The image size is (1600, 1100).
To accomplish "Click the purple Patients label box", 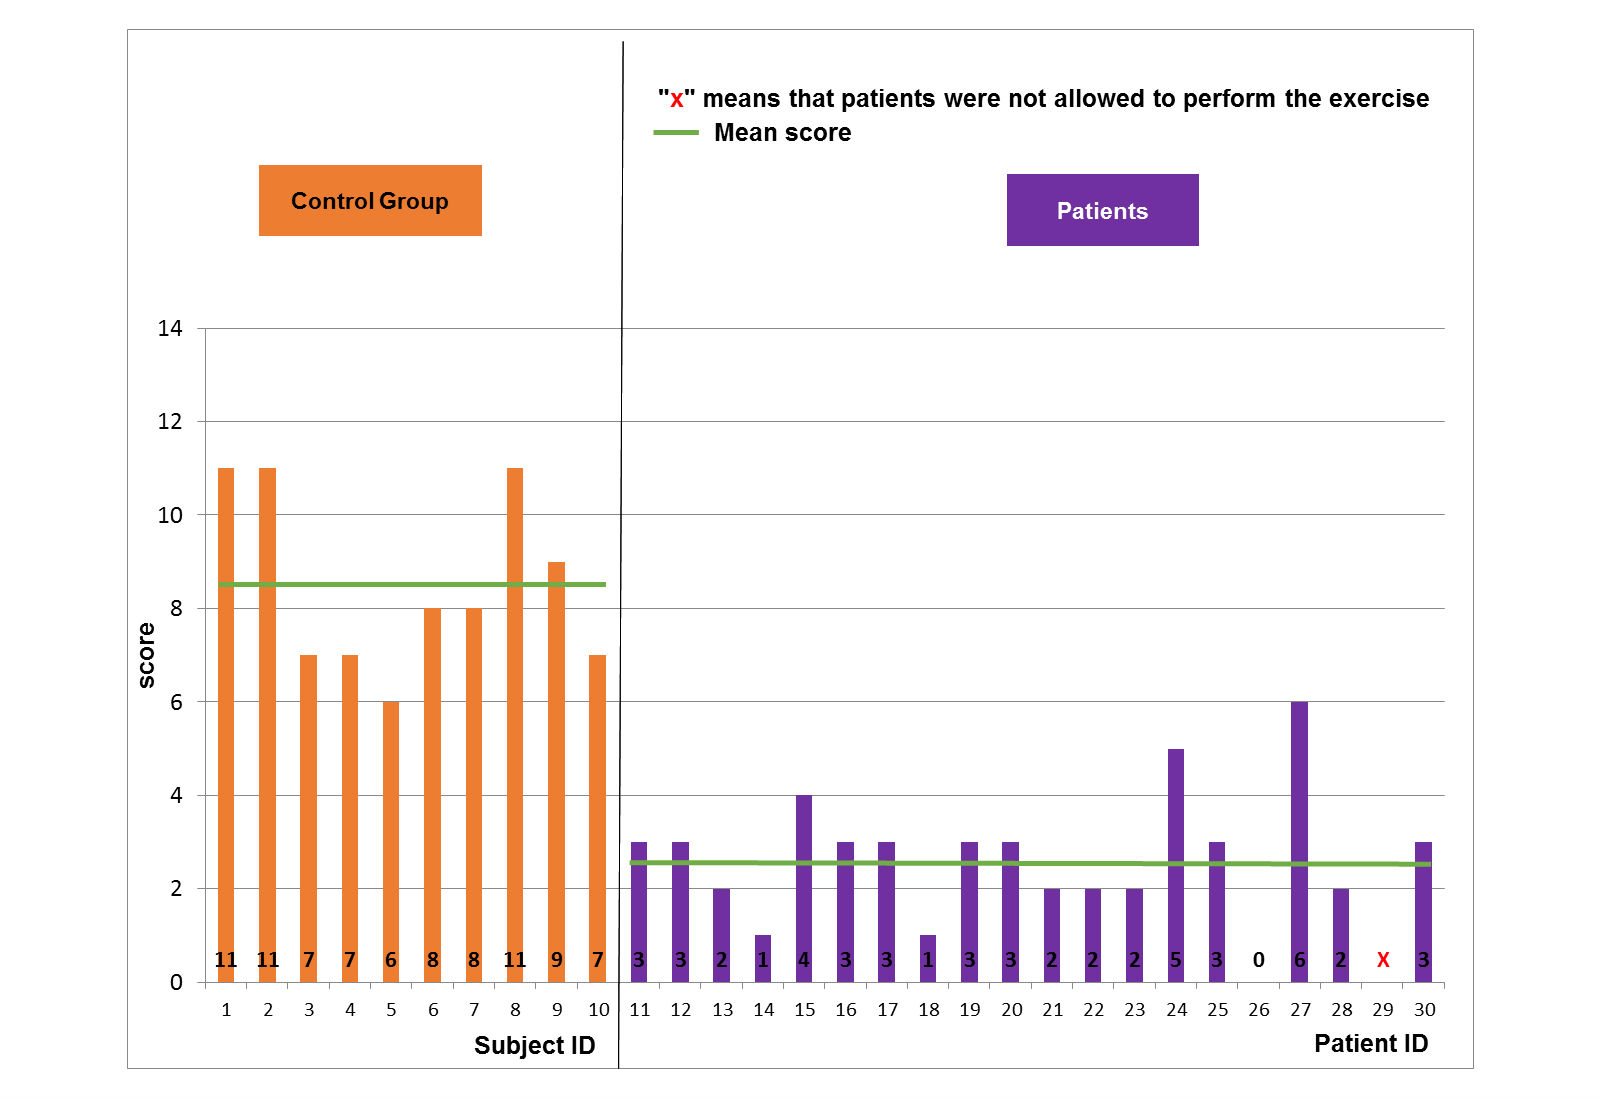I will [x=1102, y=210].
